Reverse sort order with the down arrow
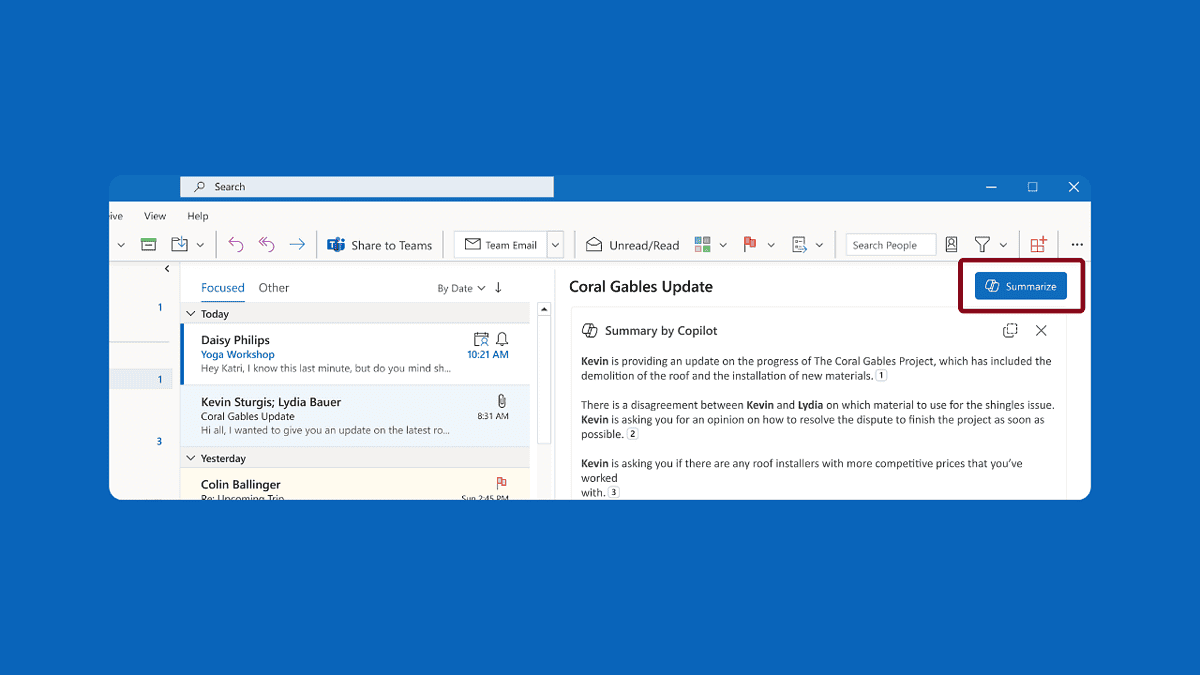The image size is (1200, 675). tap(499, 288)
